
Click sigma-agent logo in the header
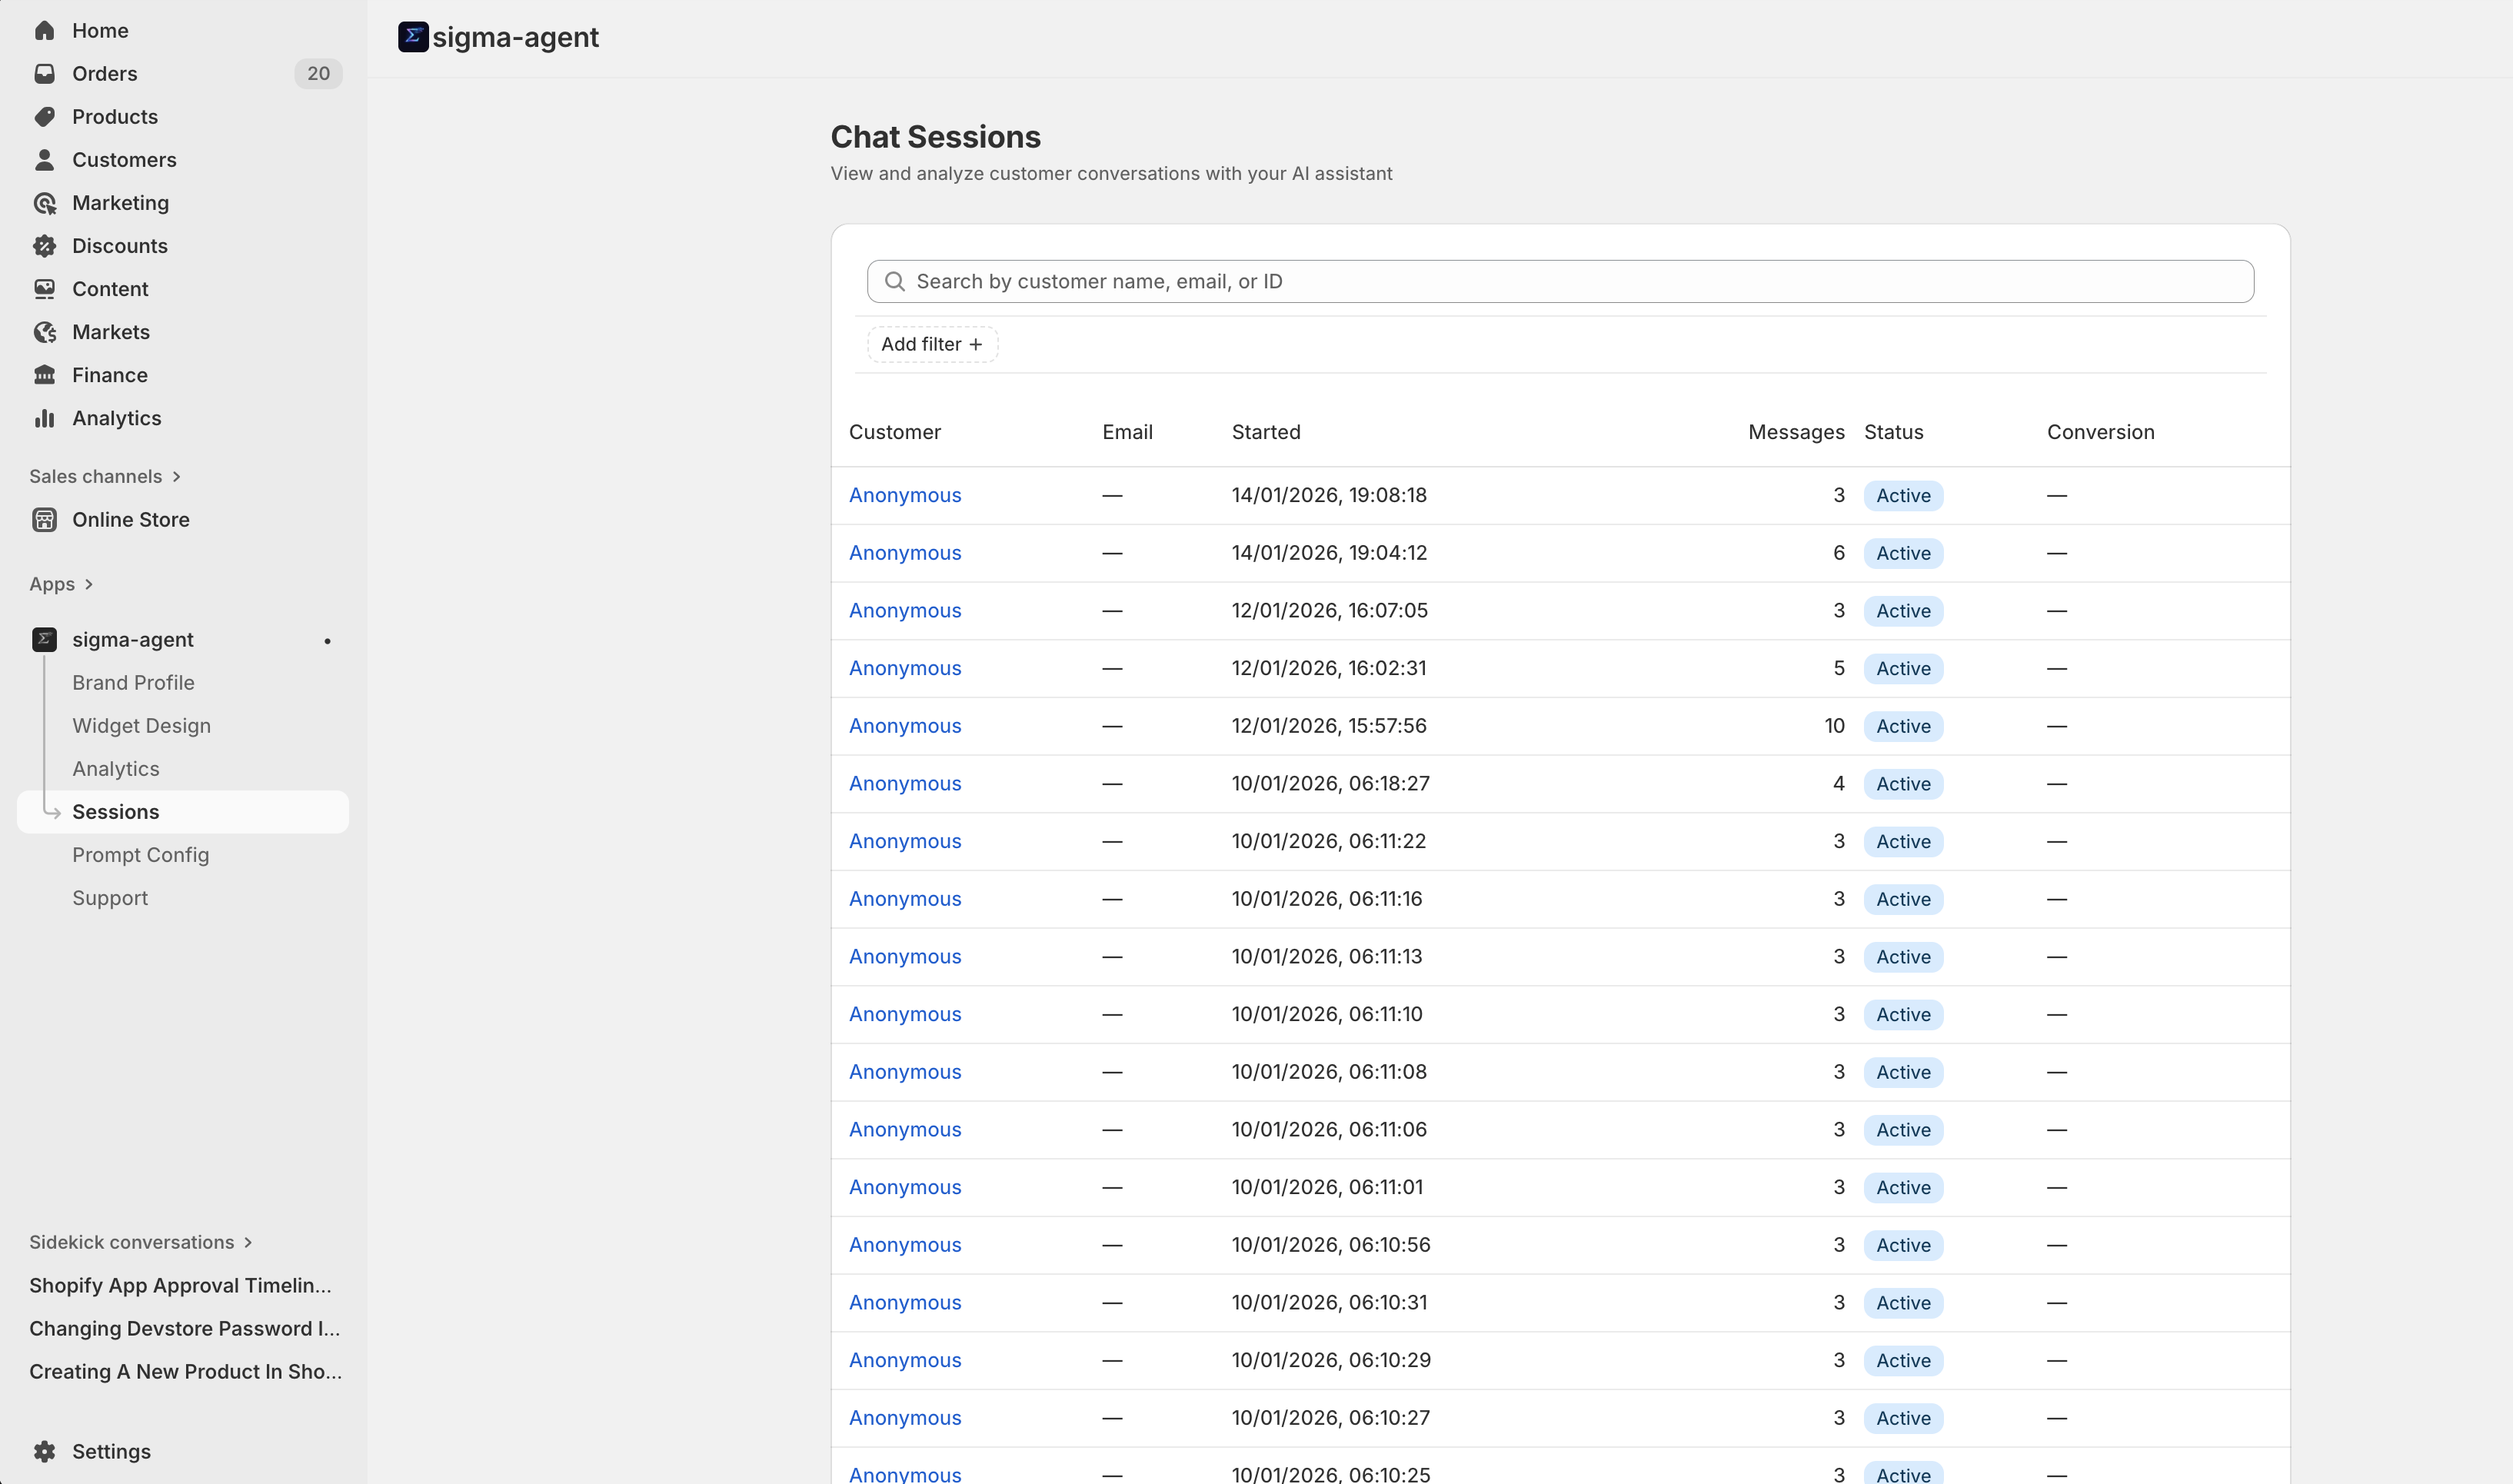[413, 37]
